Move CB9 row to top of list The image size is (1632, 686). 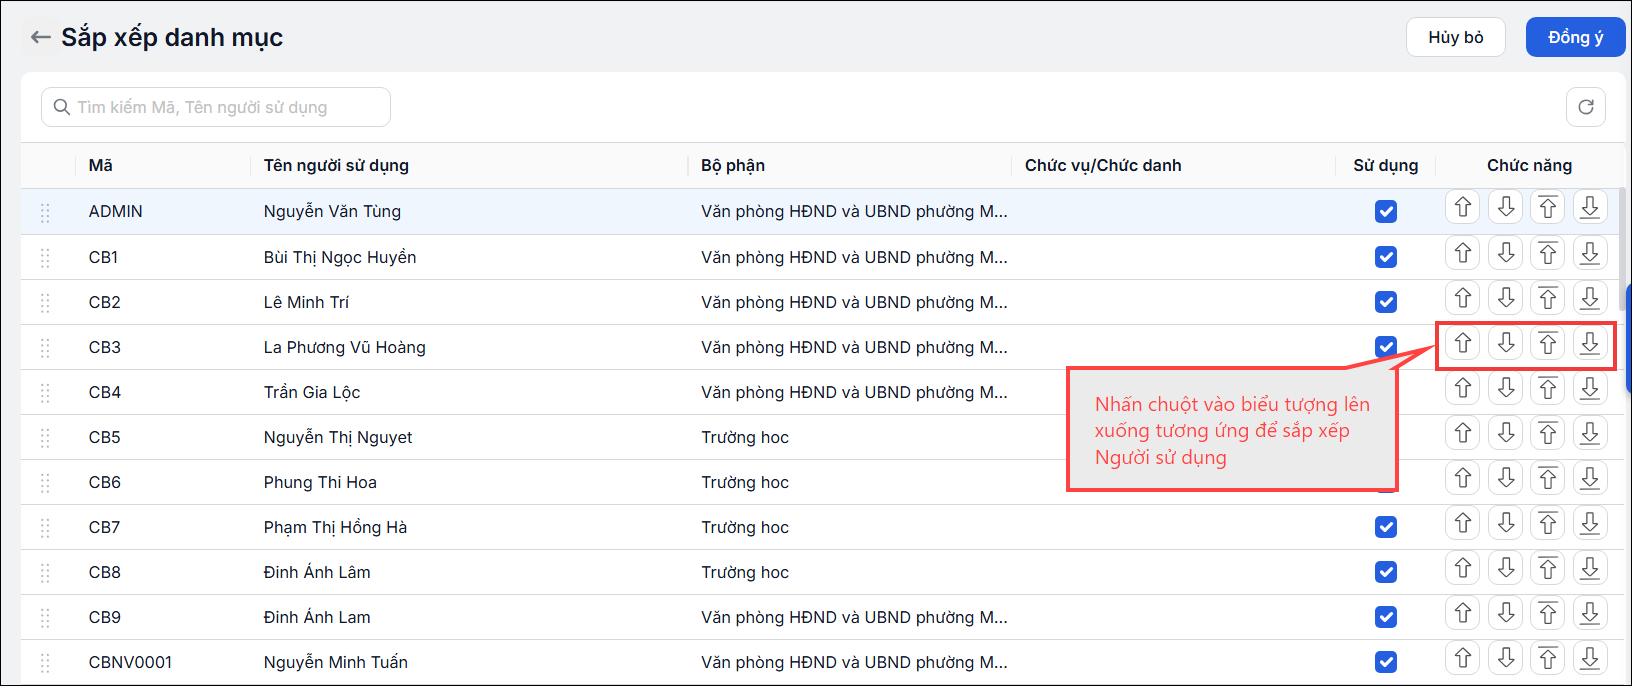point(1548,613)
